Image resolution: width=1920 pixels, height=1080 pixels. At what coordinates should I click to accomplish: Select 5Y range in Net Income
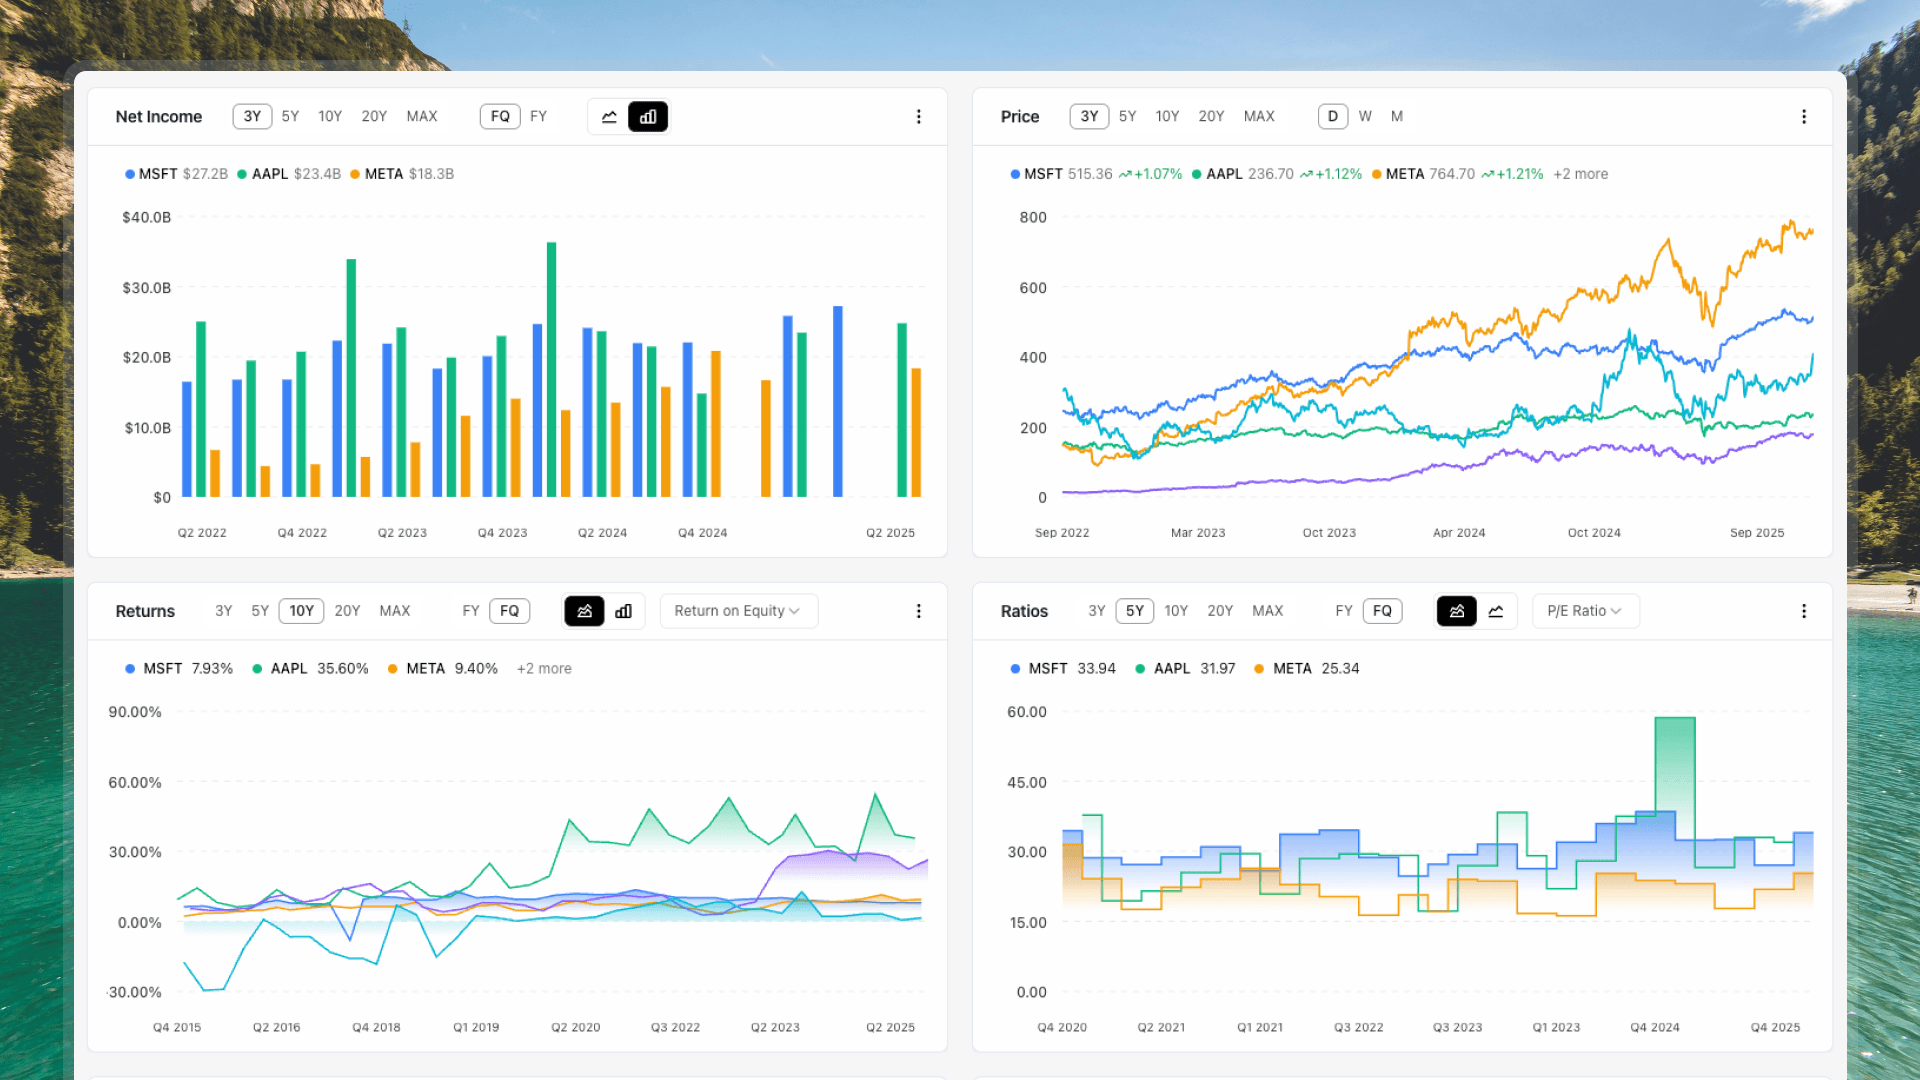(290, 117)
